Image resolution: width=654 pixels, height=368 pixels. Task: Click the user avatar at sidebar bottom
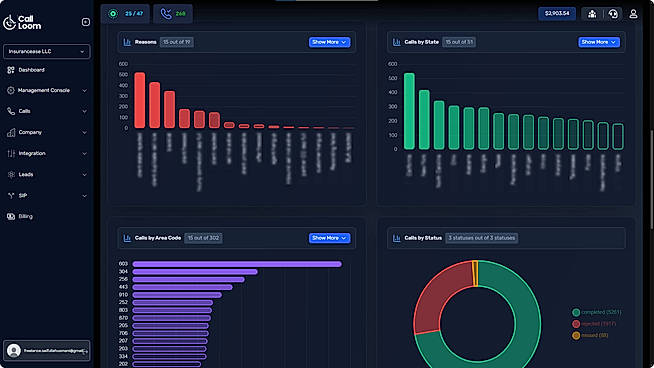coord(14,350)
